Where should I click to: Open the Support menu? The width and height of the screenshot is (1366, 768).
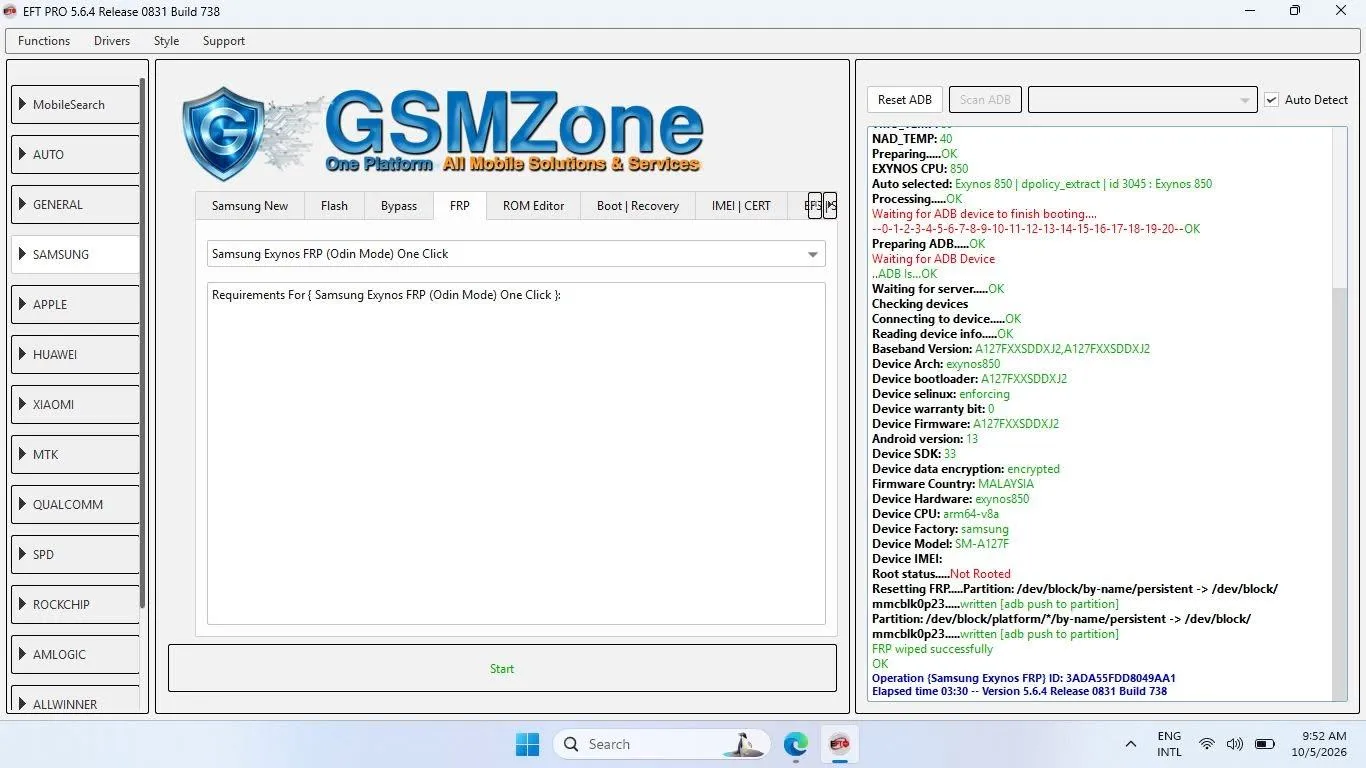(224, 41)
